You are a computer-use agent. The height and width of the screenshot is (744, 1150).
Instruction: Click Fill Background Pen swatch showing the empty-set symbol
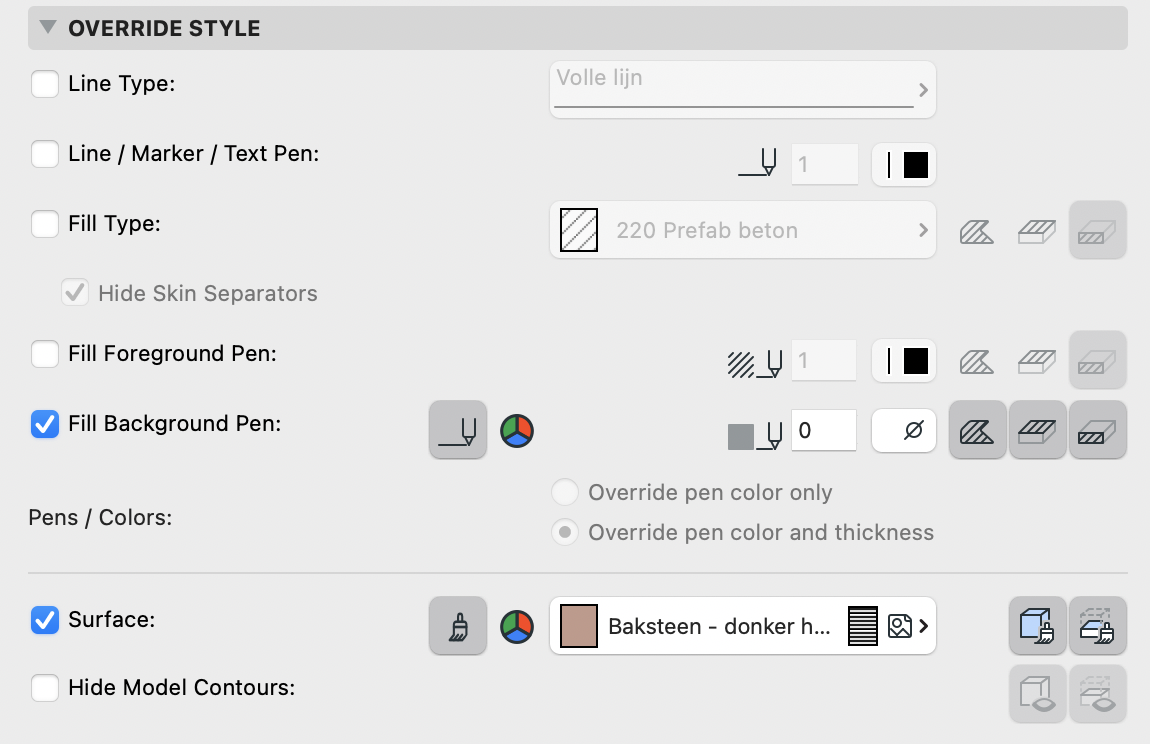click(x=904, y=430)
